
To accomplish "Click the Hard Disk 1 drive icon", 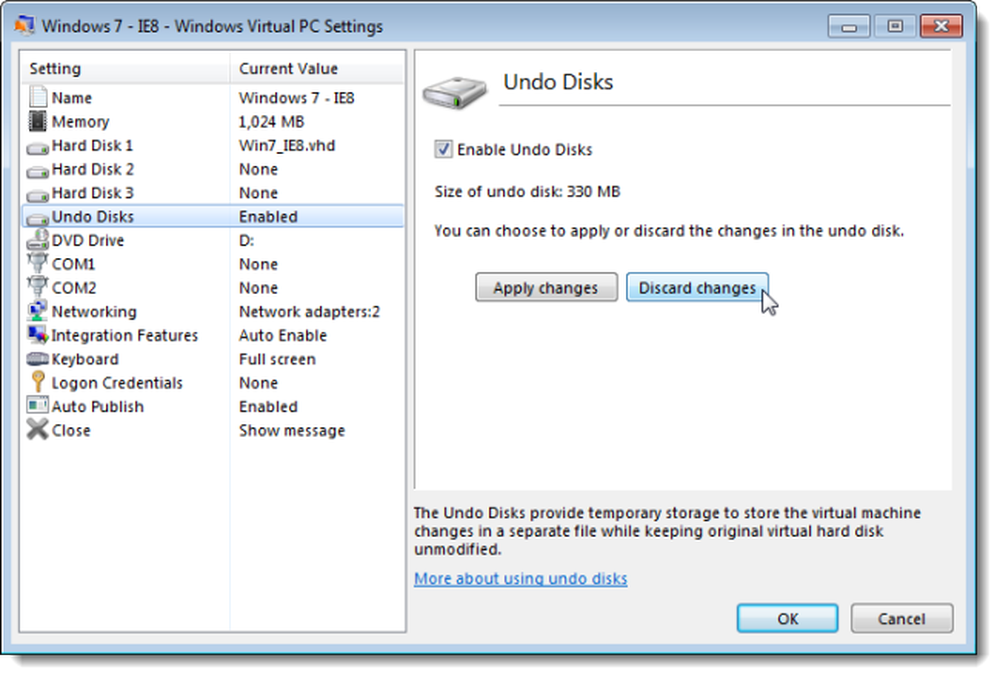I will (38, 148).
